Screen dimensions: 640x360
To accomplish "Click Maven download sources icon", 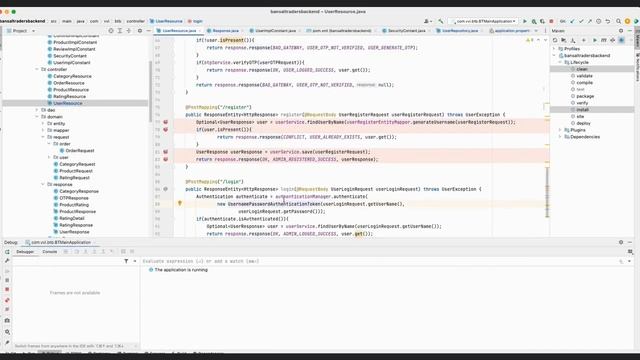I will (x=573, y=40).
